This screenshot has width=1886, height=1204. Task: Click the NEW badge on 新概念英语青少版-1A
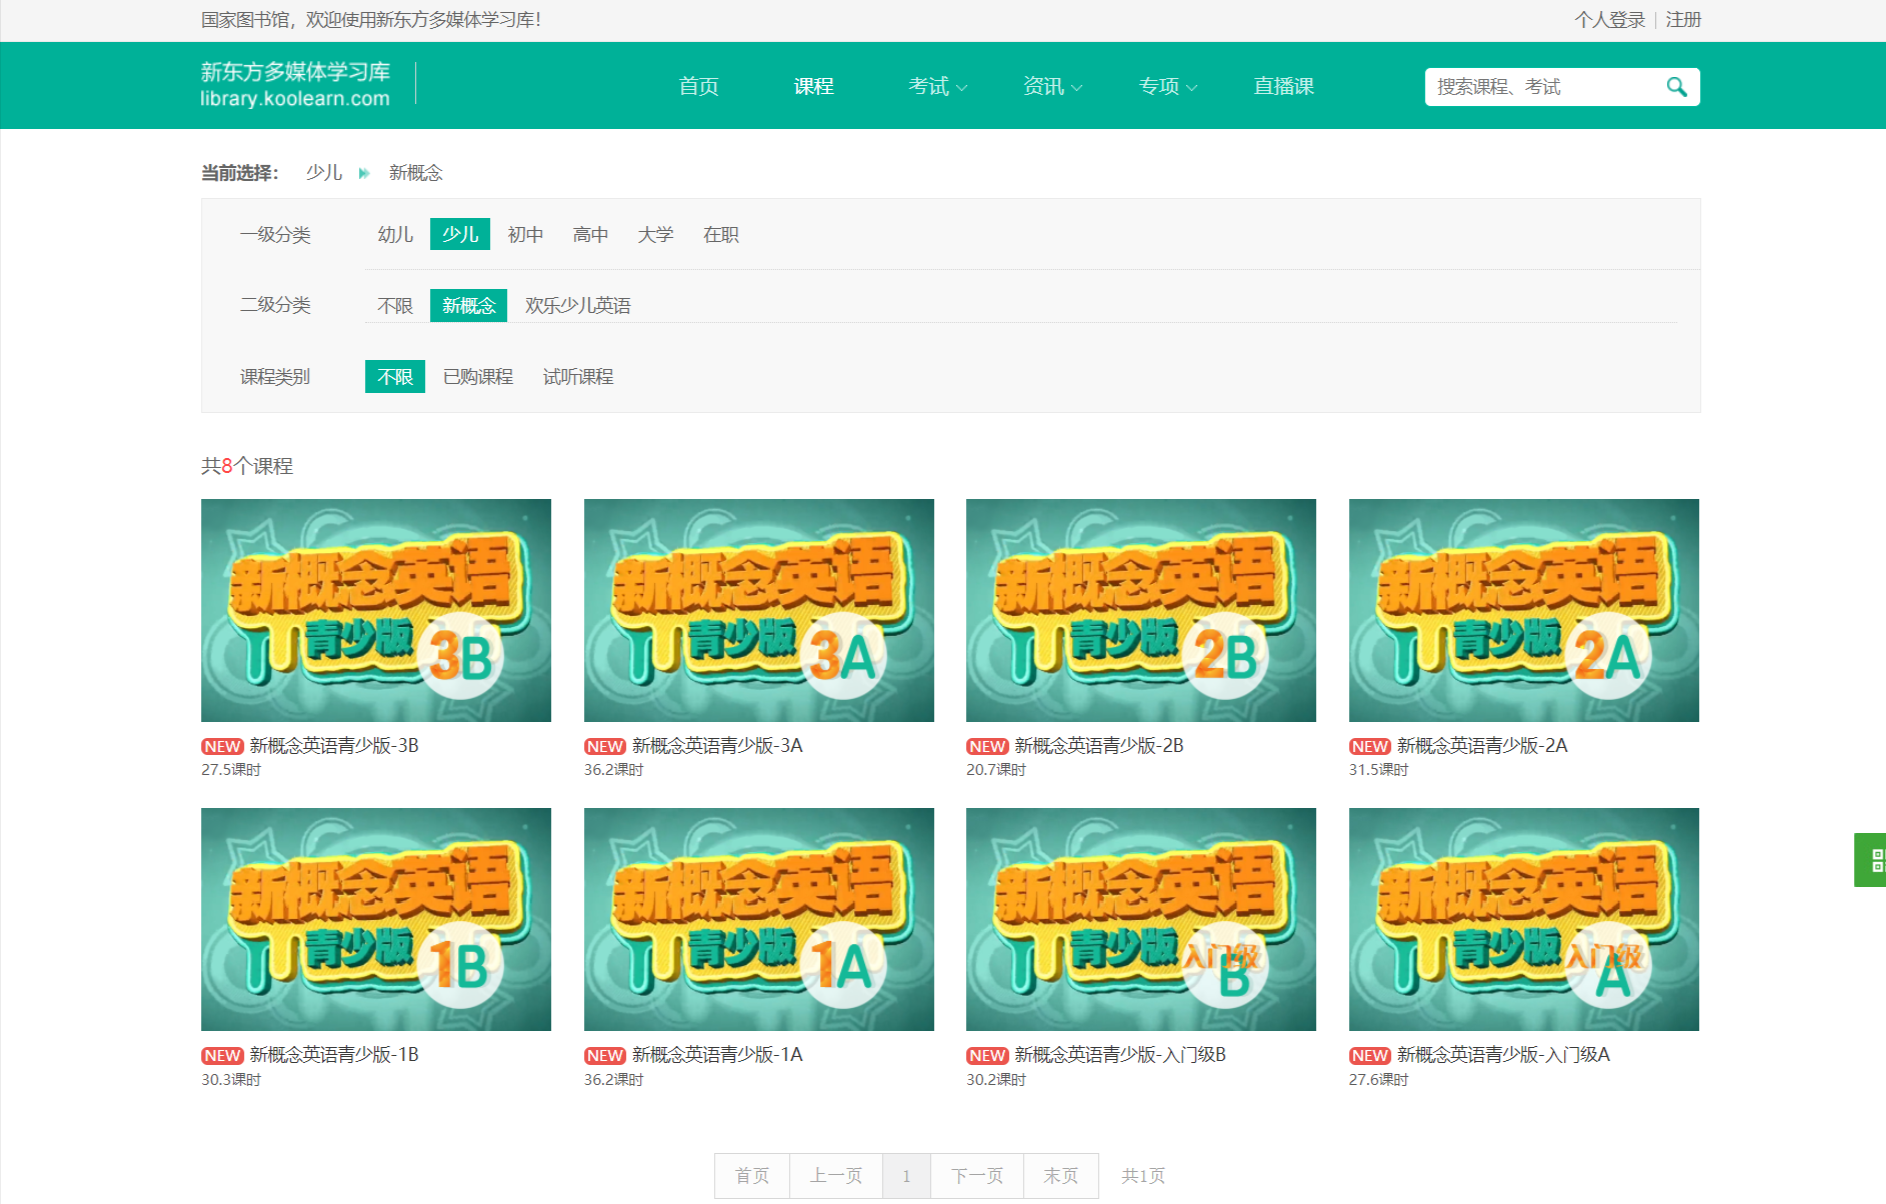coord(605,1055)
